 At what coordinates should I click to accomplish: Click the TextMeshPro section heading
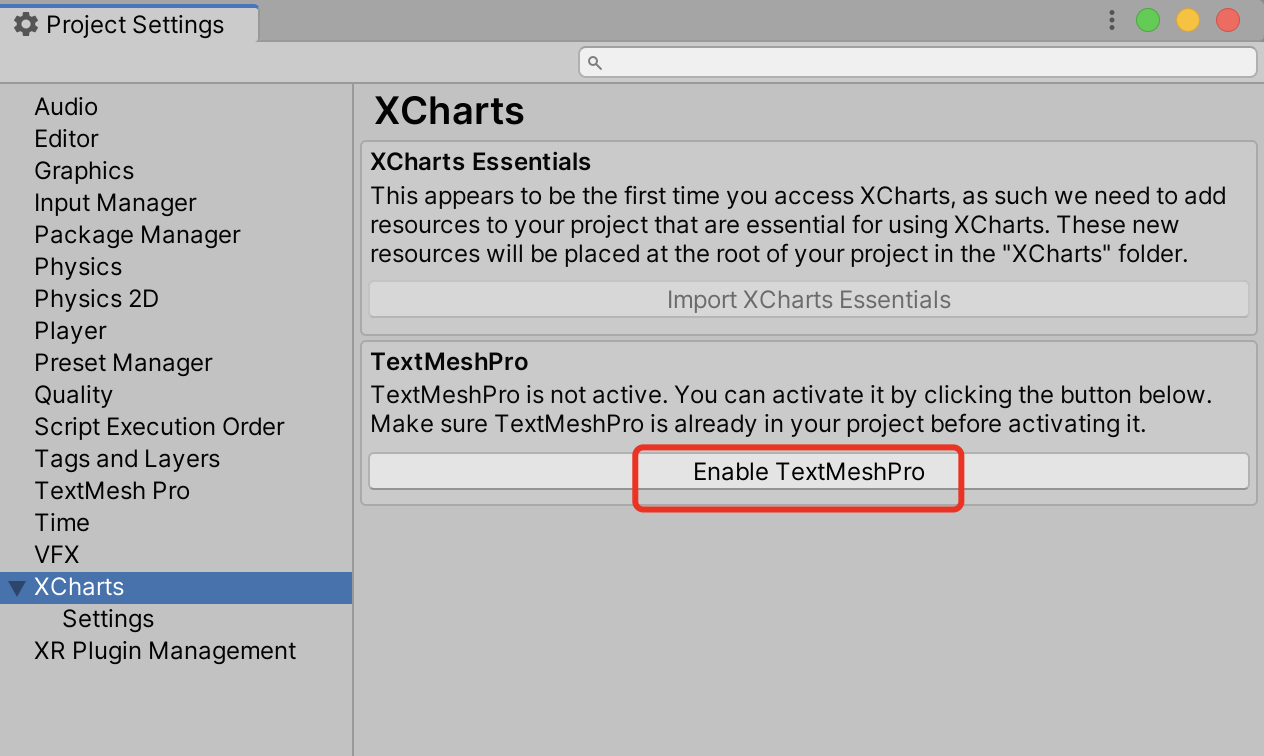tap(449, 361)
